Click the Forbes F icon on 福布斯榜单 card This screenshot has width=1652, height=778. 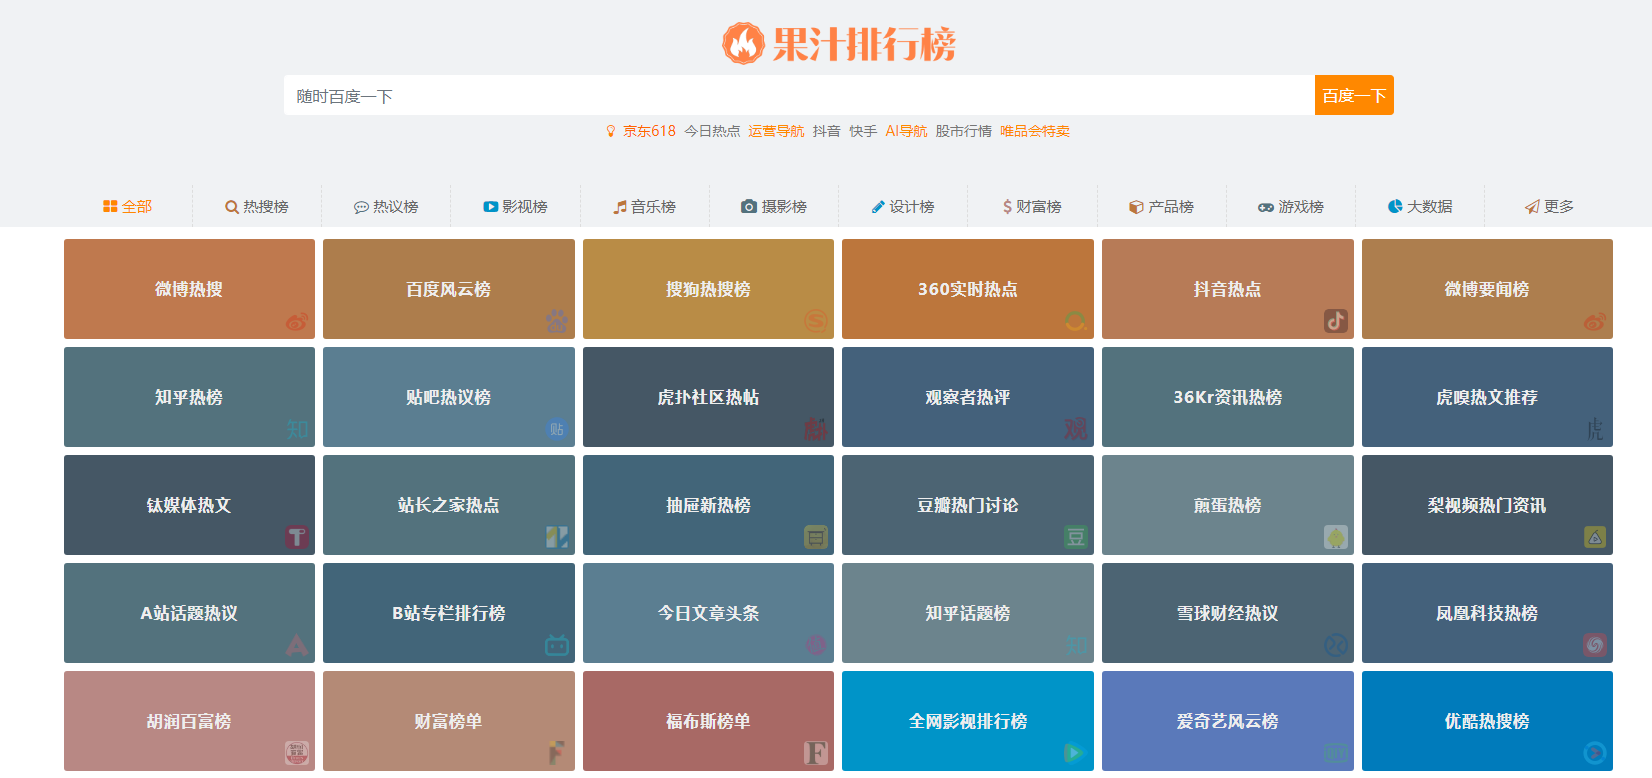pyautogui.click(x=816, y=753)
